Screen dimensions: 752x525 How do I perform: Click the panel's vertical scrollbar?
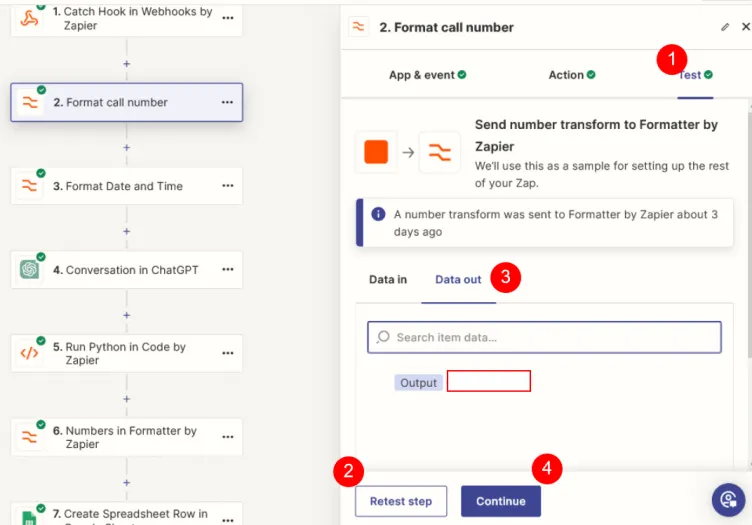click(x=749, y=235)
